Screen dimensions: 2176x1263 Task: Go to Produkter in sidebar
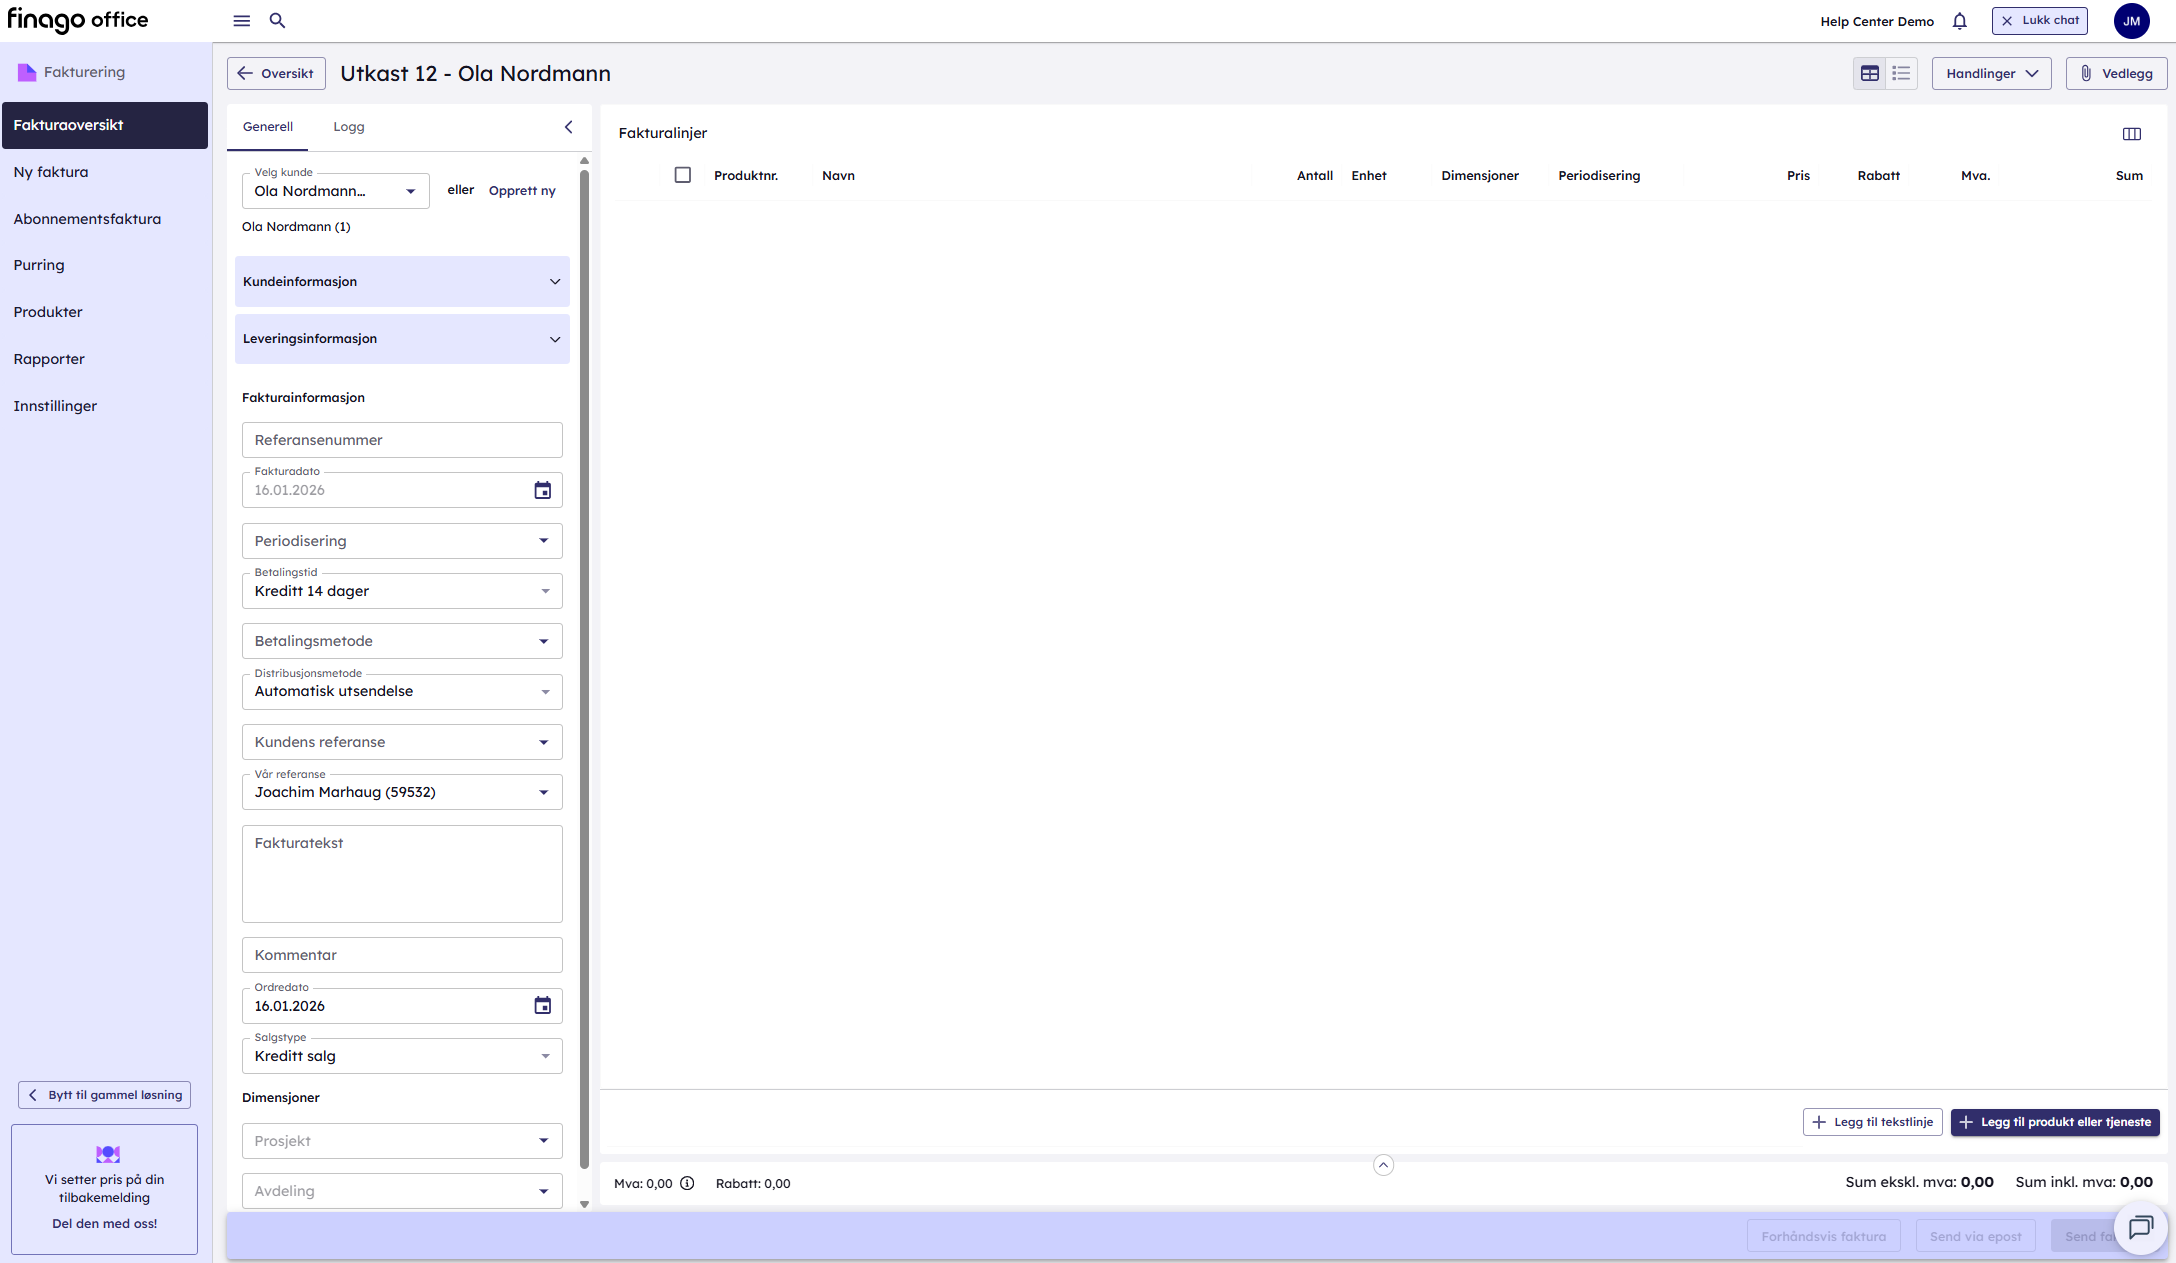click(x=48, y=312)
